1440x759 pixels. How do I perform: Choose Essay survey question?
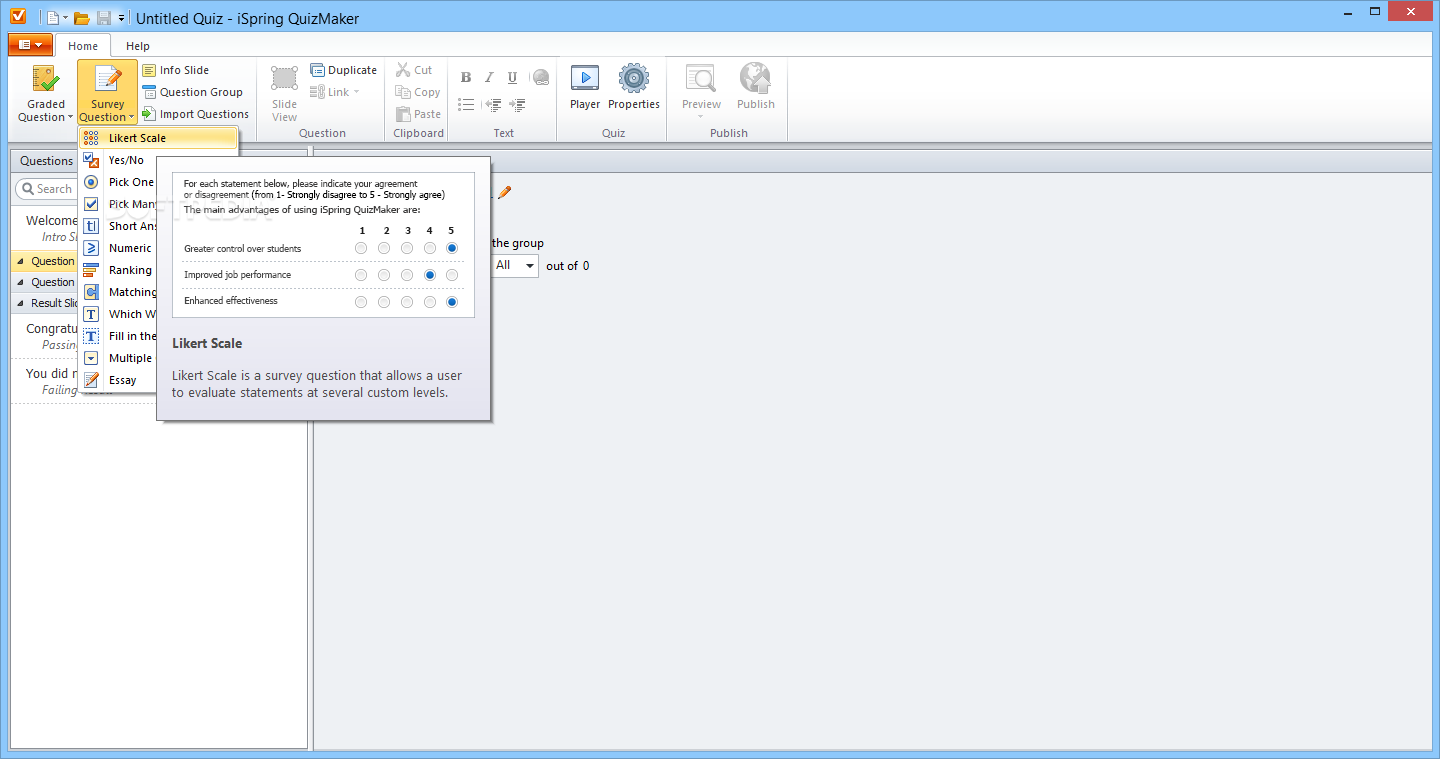tap(118, 380)
